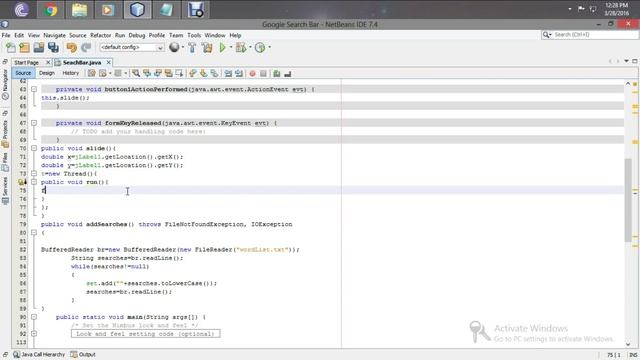Clean and build project icon
Screen dimensions: 640x360
pyautogui.click(x=207, y=47)
